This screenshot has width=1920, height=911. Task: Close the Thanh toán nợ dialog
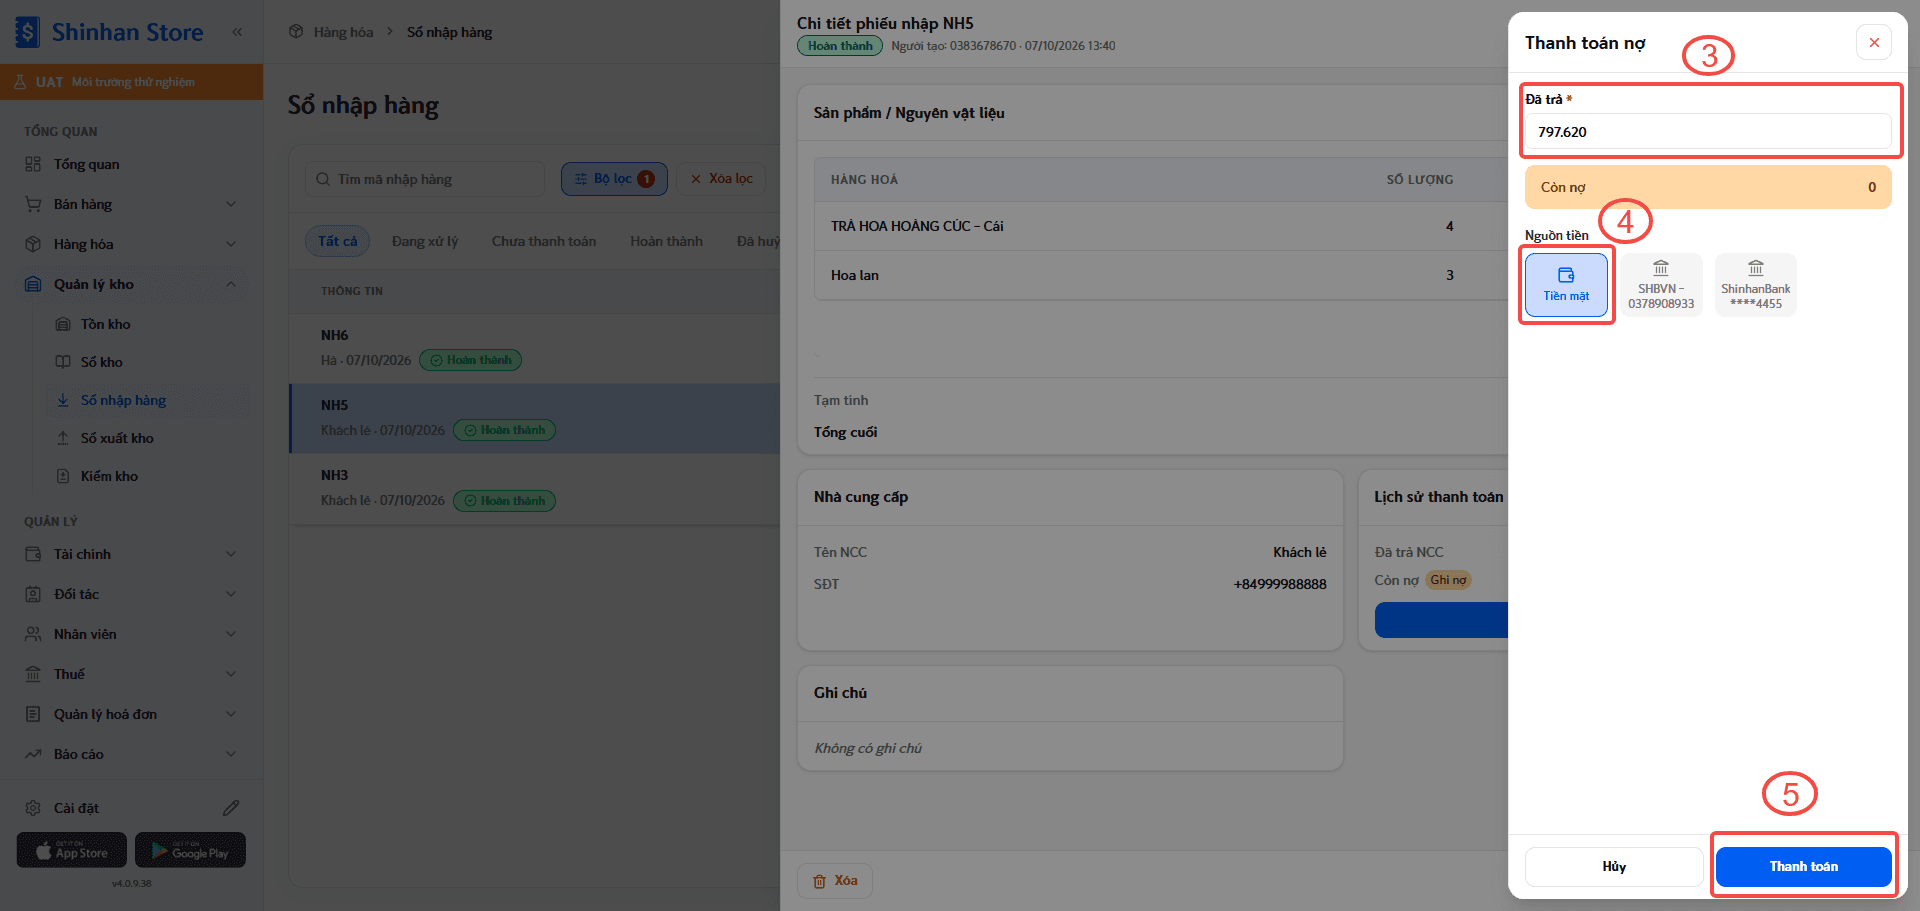click(1874, 42)
